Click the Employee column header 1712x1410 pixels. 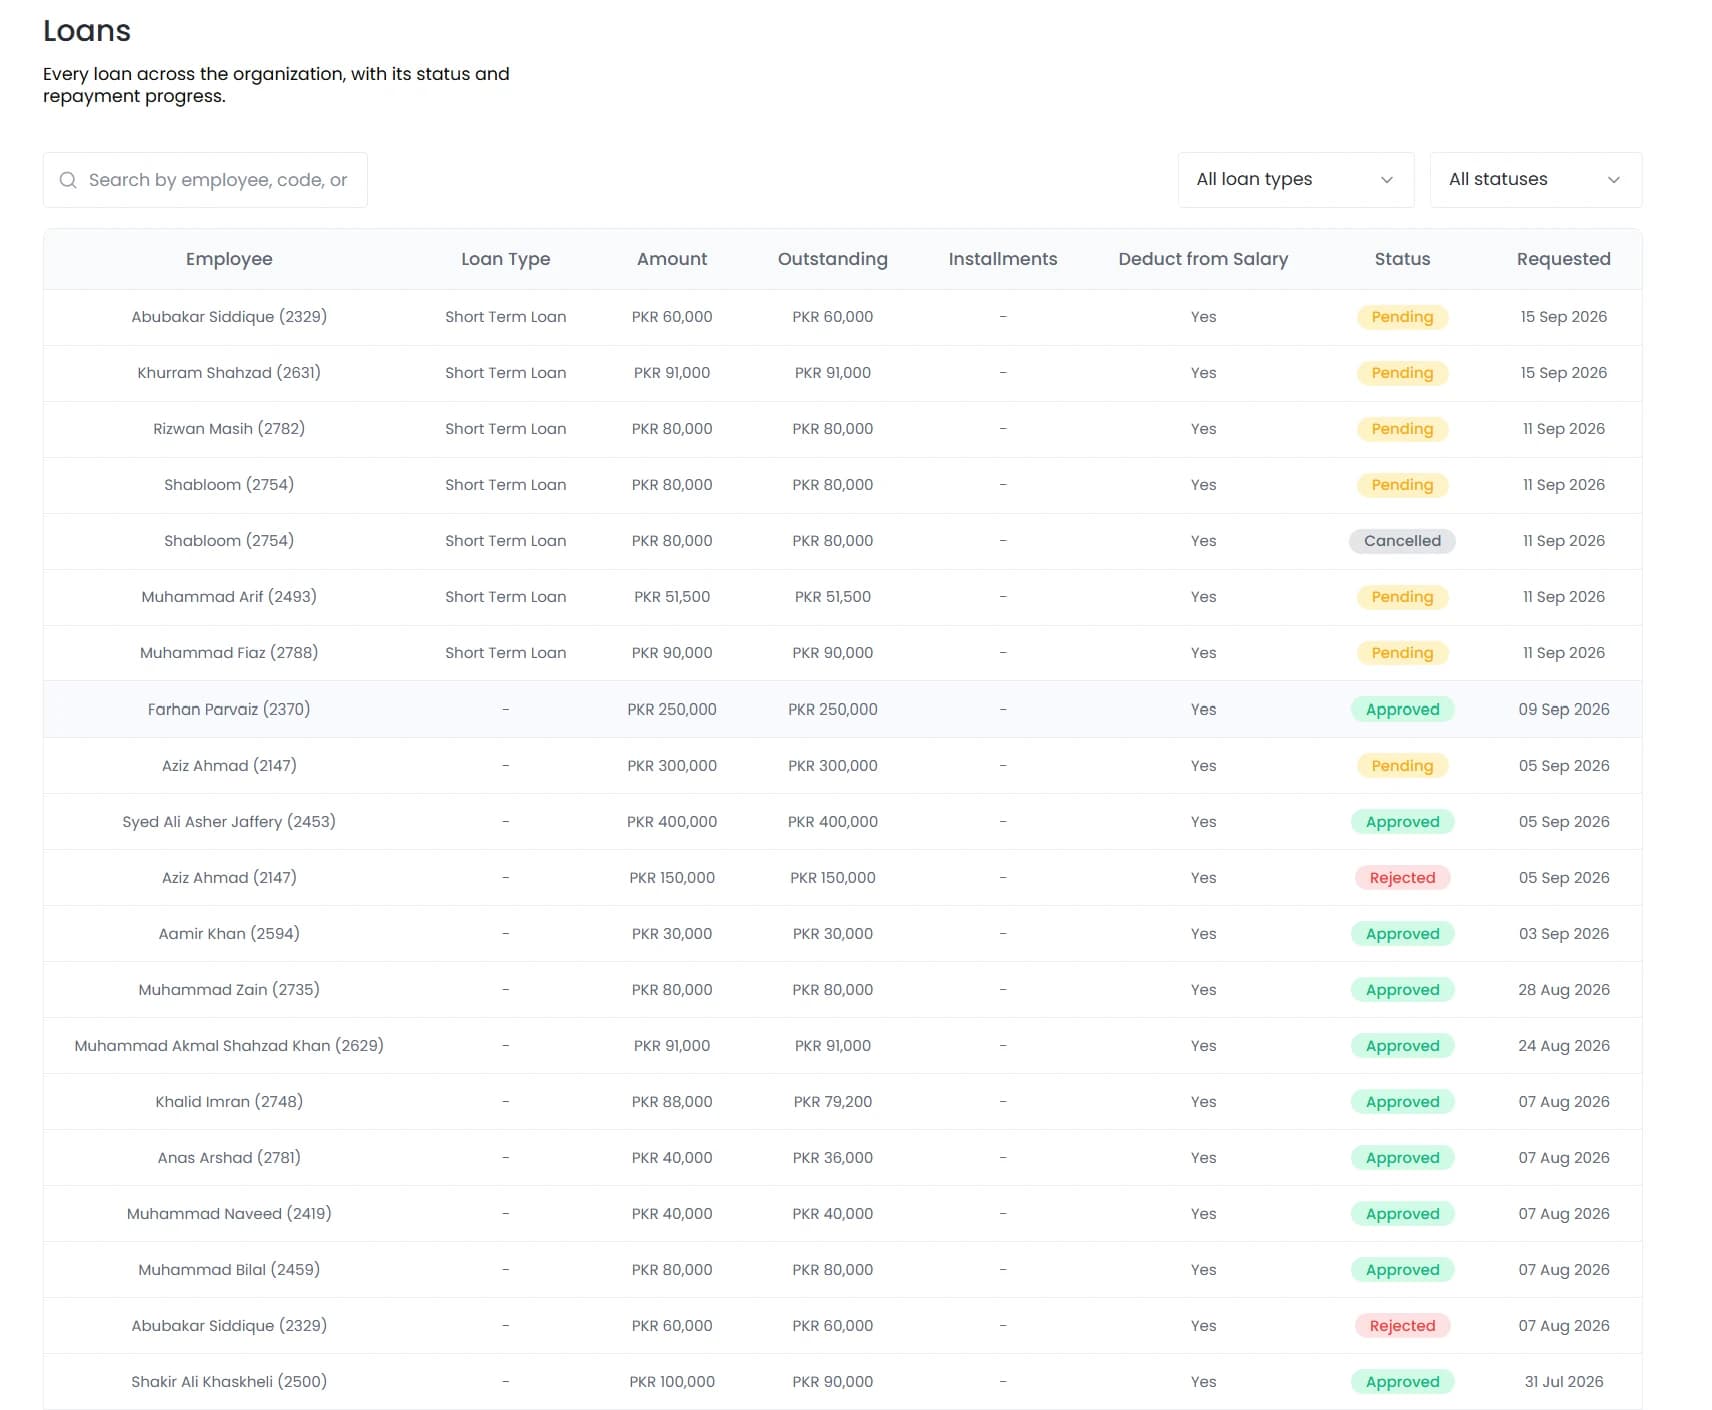tap(229, 259)
